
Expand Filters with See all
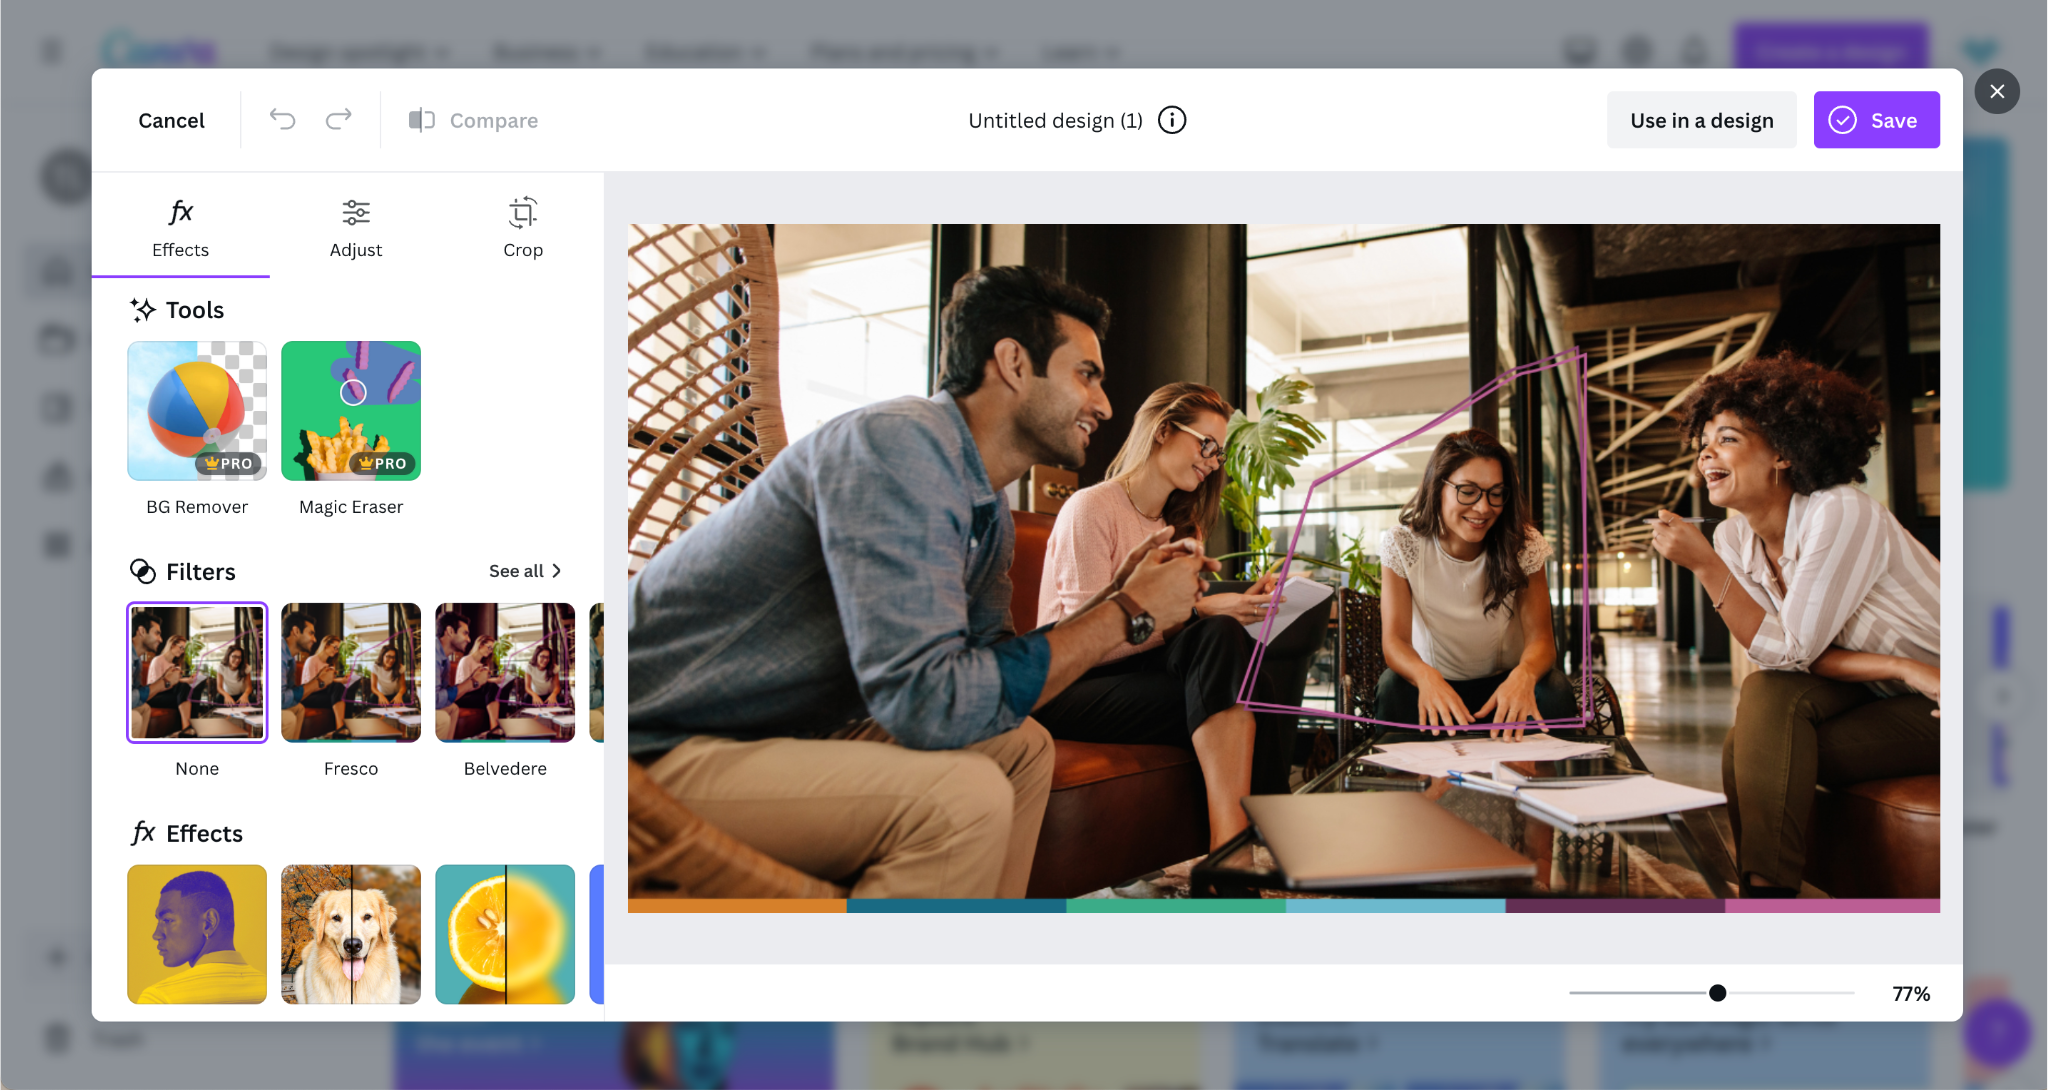[x=527, y=570]
